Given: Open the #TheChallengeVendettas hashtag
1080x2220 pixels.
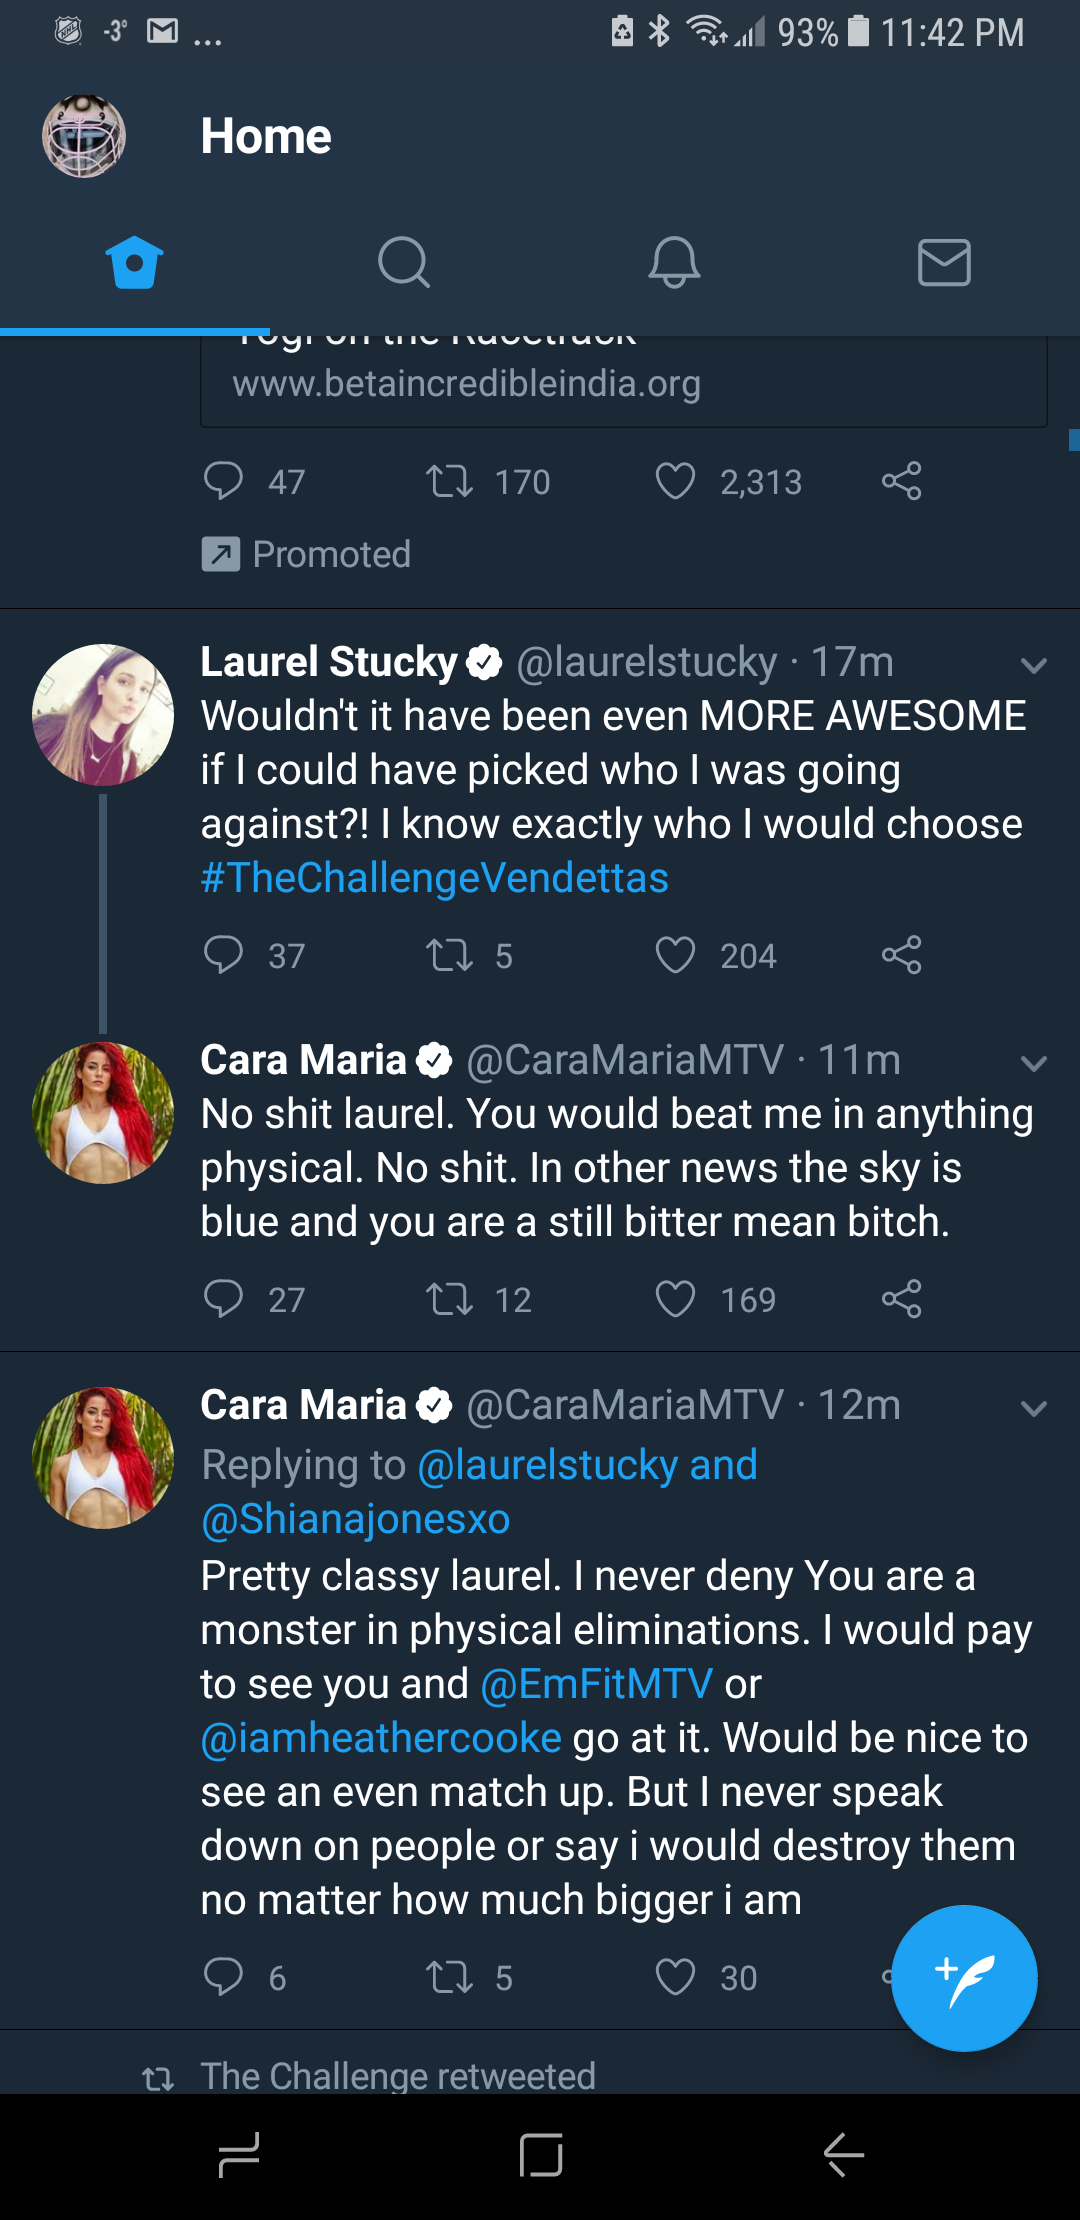Looking at the screenshot, I should coord(435,878).
